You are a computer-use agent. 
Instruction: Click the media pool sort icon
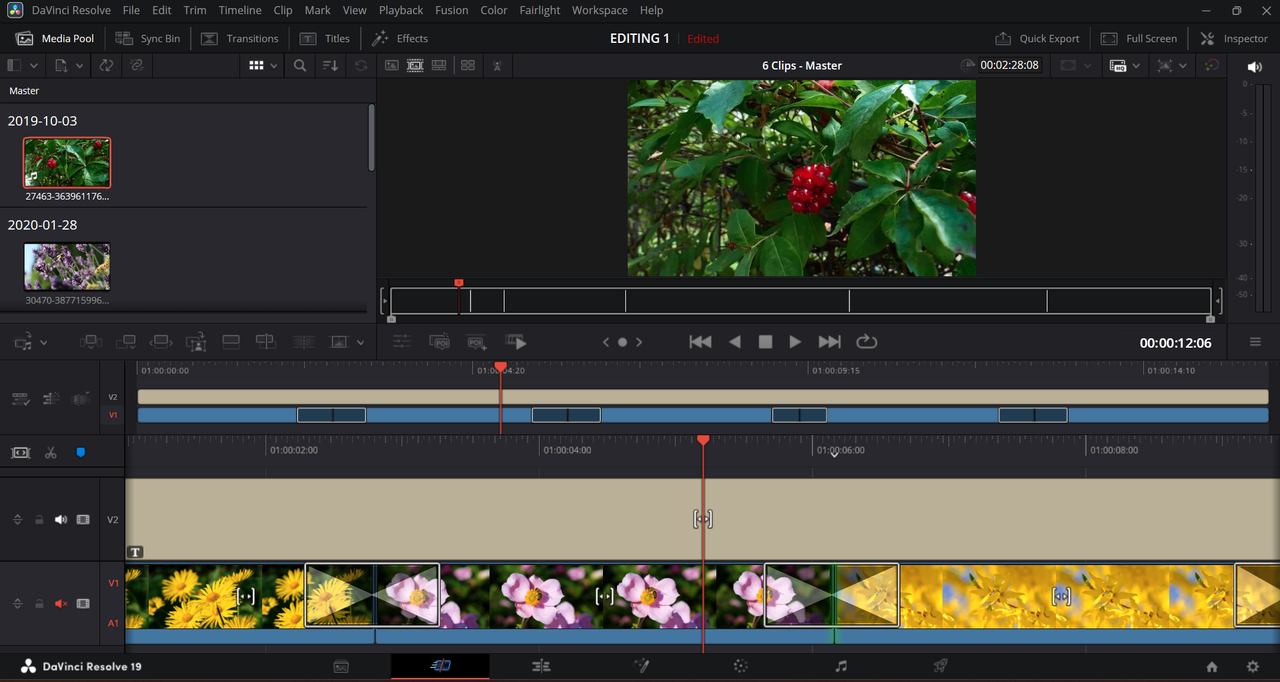(x=330, y=65)
